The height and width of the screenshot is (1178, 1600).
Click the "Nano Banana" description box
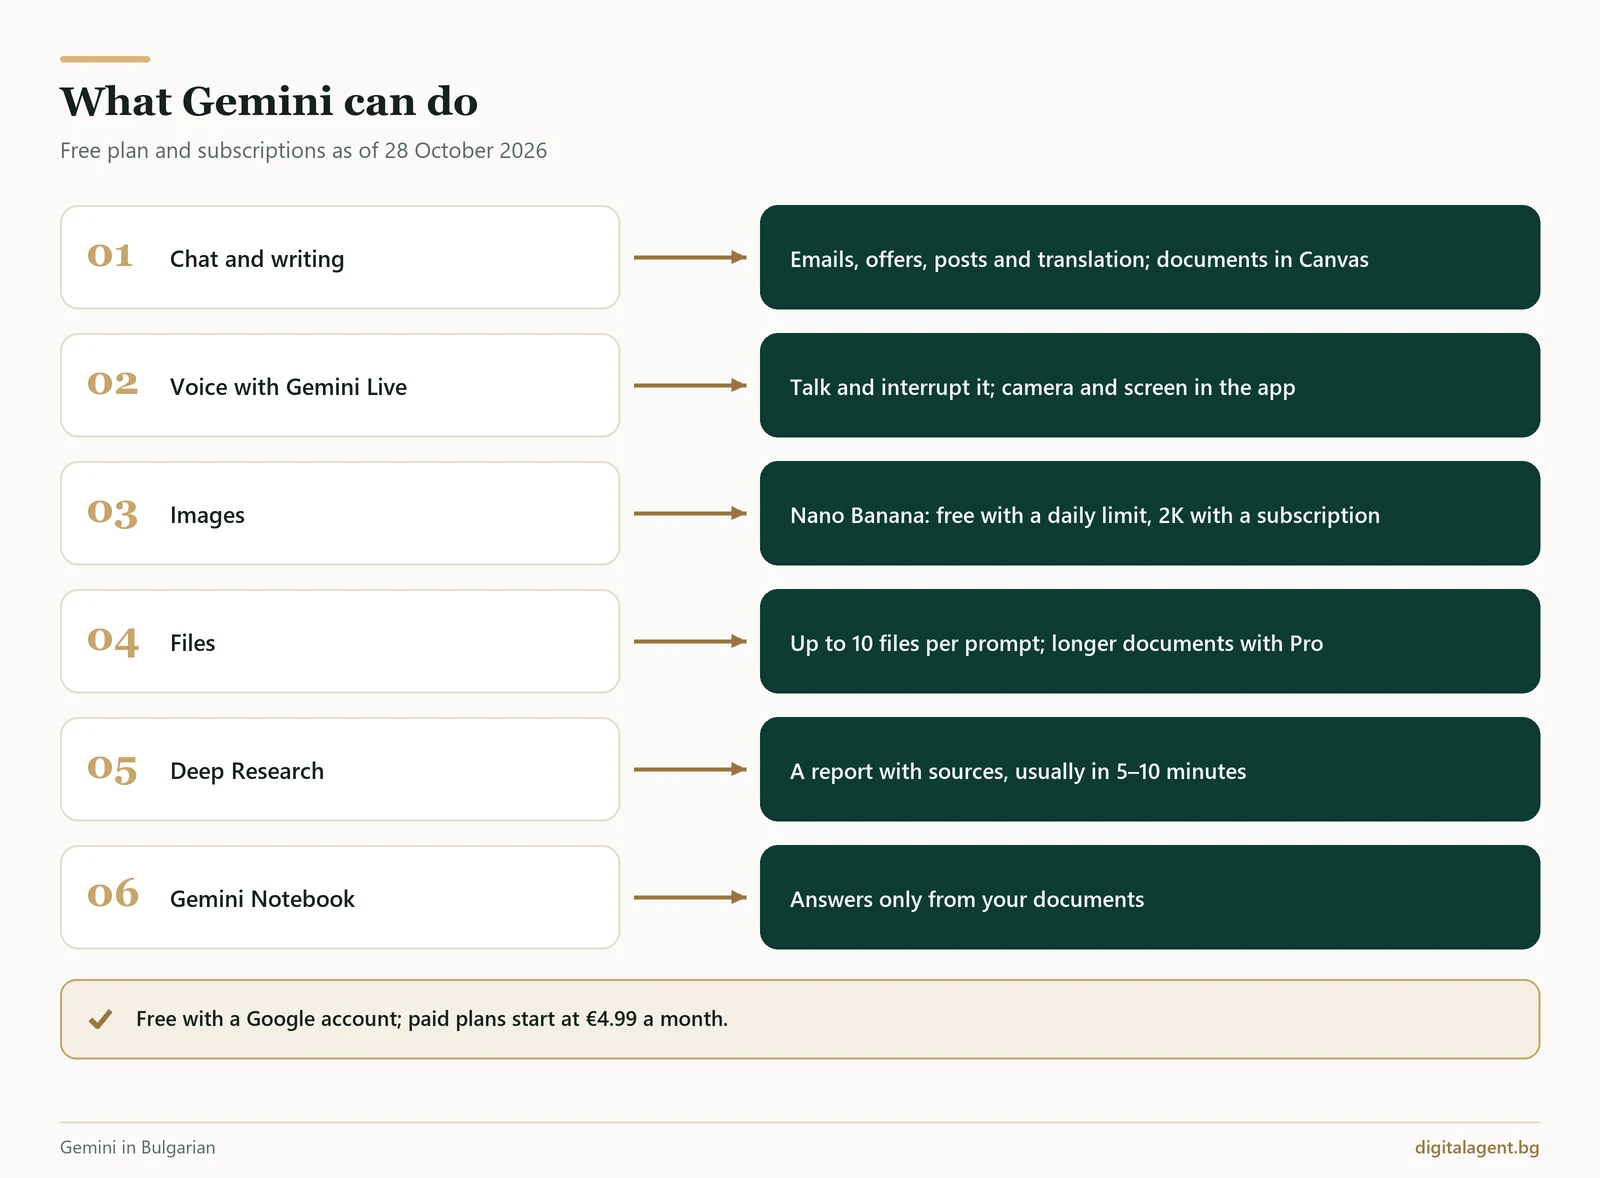1150,513
